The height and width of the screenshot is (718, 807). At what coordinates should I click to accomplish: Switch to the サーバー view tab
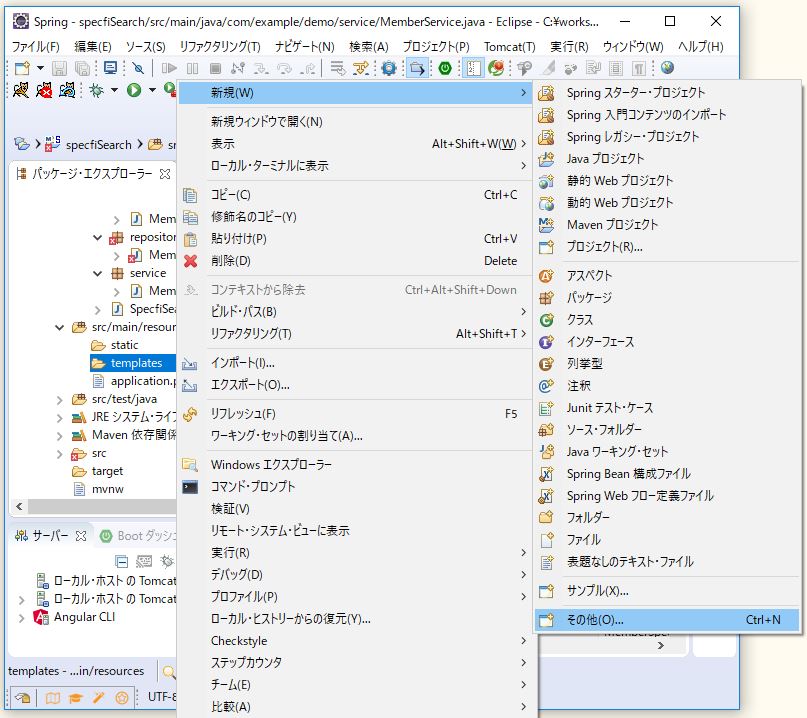[49, 536]
